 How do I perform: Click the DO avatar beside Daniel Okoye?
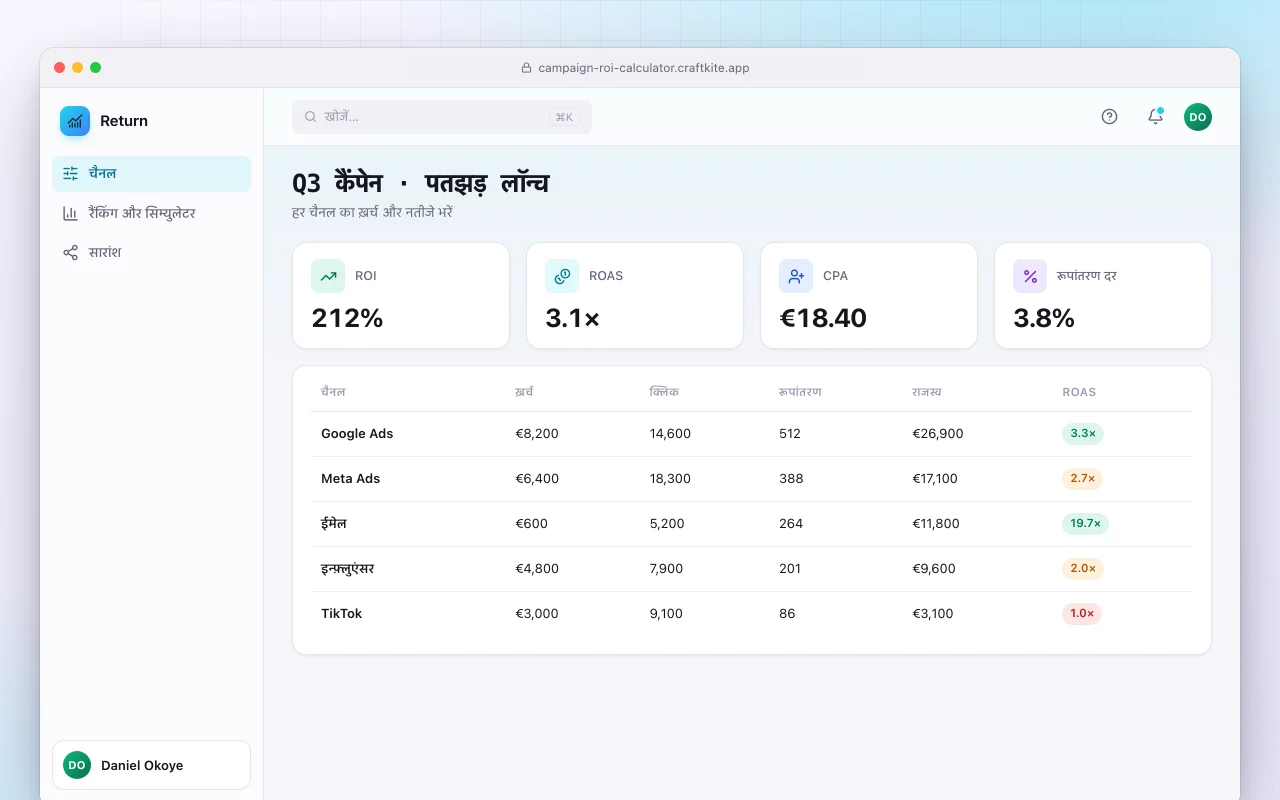[77, 765]
